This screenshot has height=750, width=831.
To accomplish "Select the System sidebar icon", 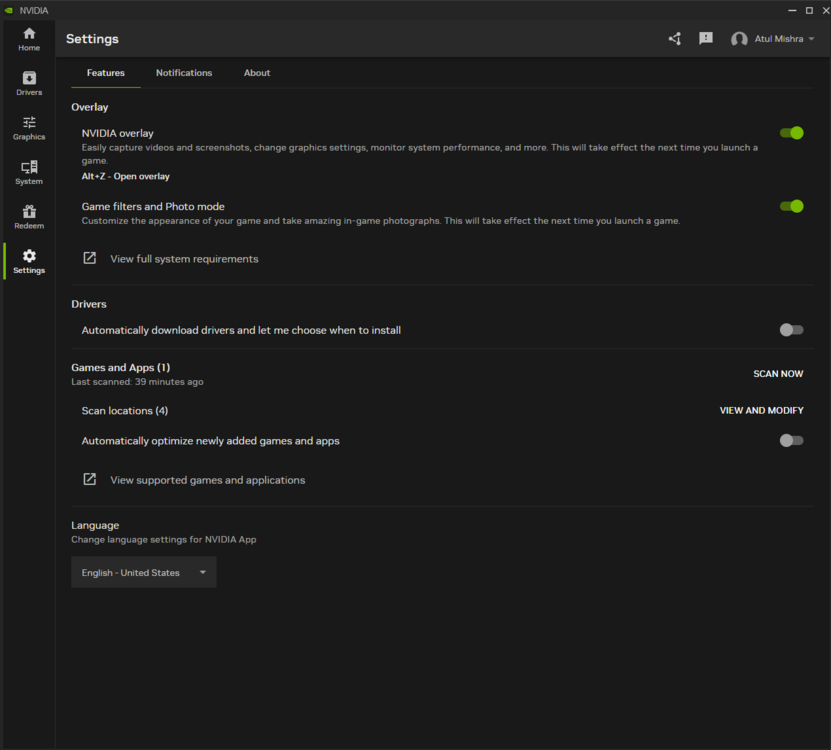I will pos(29,172).
